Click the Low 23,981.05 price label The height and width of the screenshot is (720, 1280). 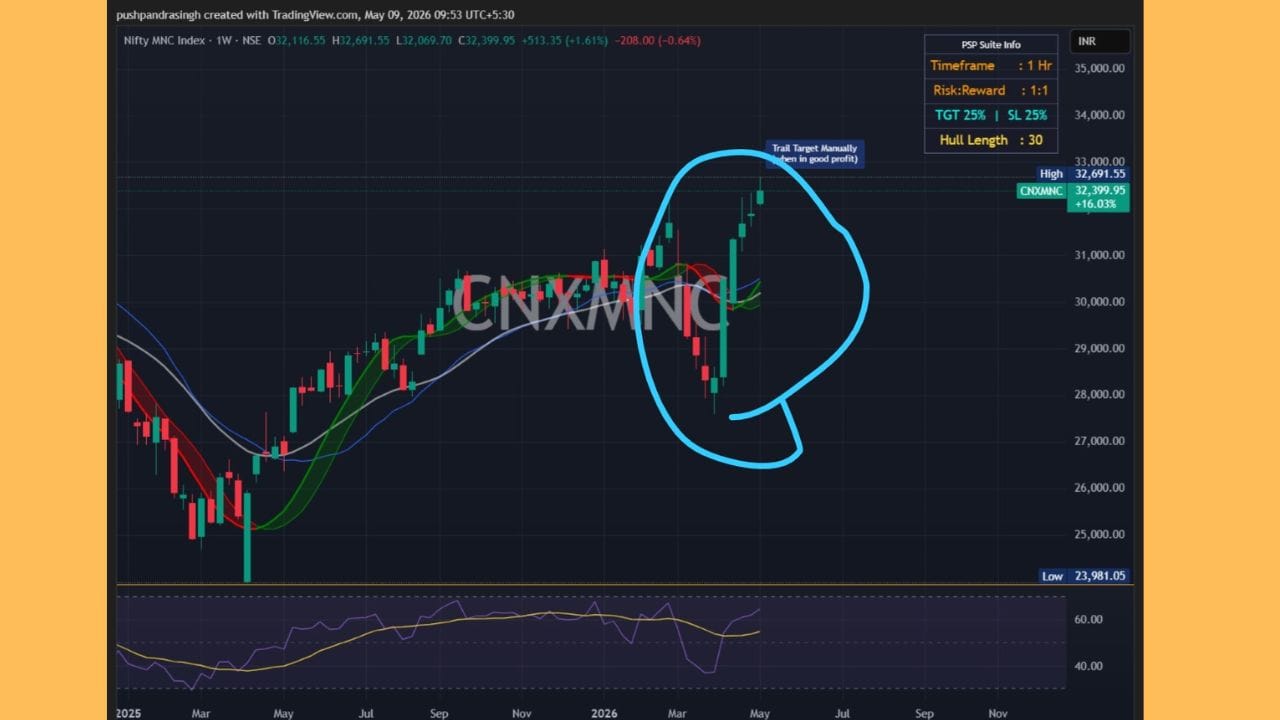pyautogui.click(x=1082, y=576)
